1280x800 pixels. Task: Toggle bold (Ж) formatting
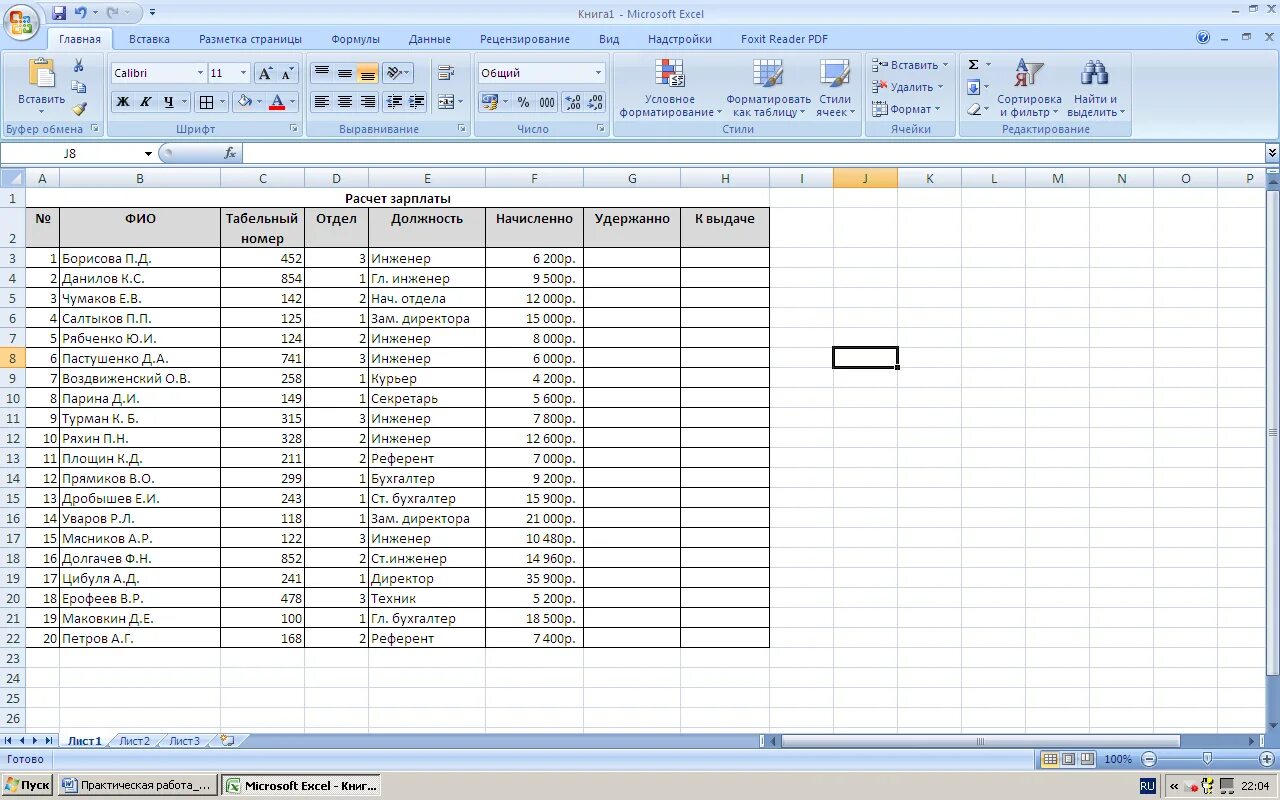[x=122, y=102]
